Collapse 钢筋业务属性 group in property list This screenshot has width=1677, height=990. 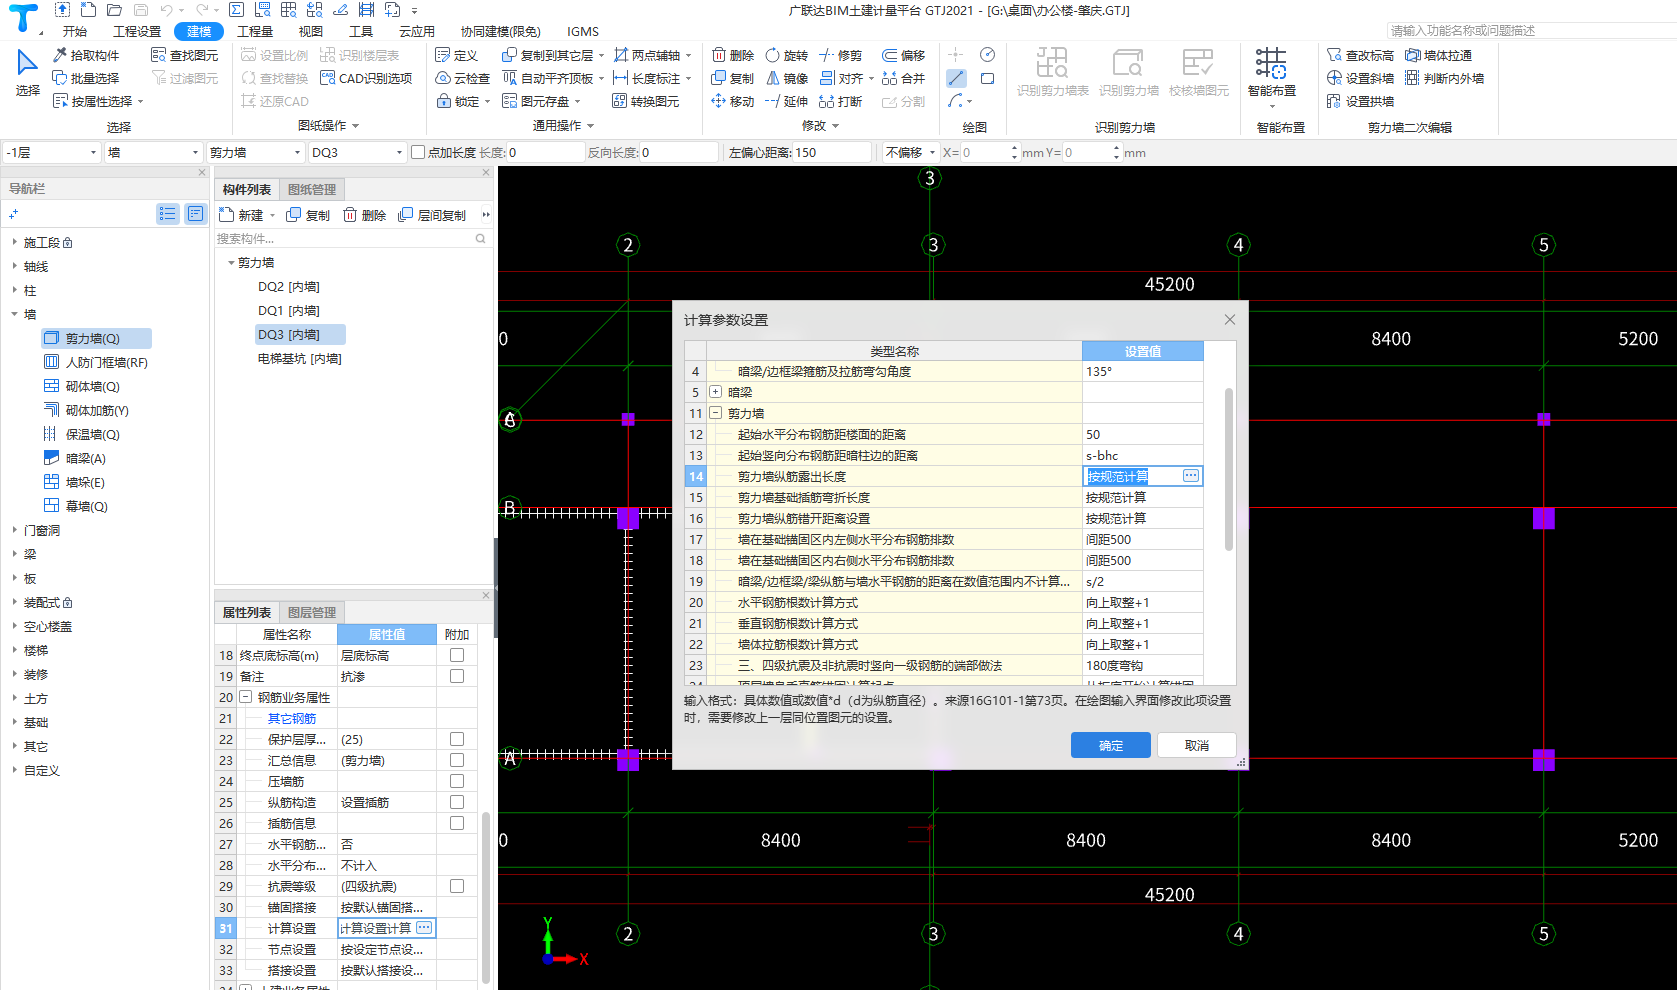point(246,697)
